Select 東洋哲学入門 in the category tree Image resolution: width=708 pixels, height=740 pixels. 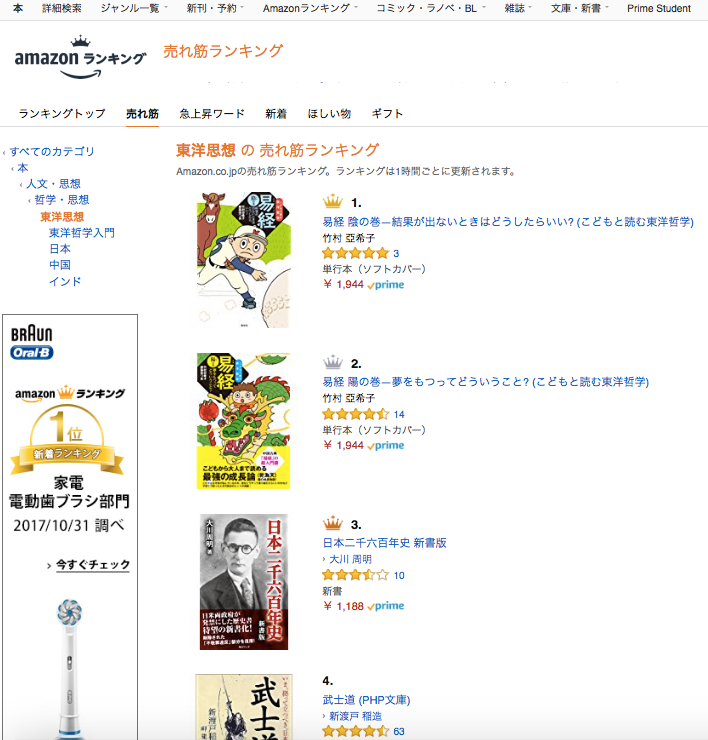[x=82, y=233]
